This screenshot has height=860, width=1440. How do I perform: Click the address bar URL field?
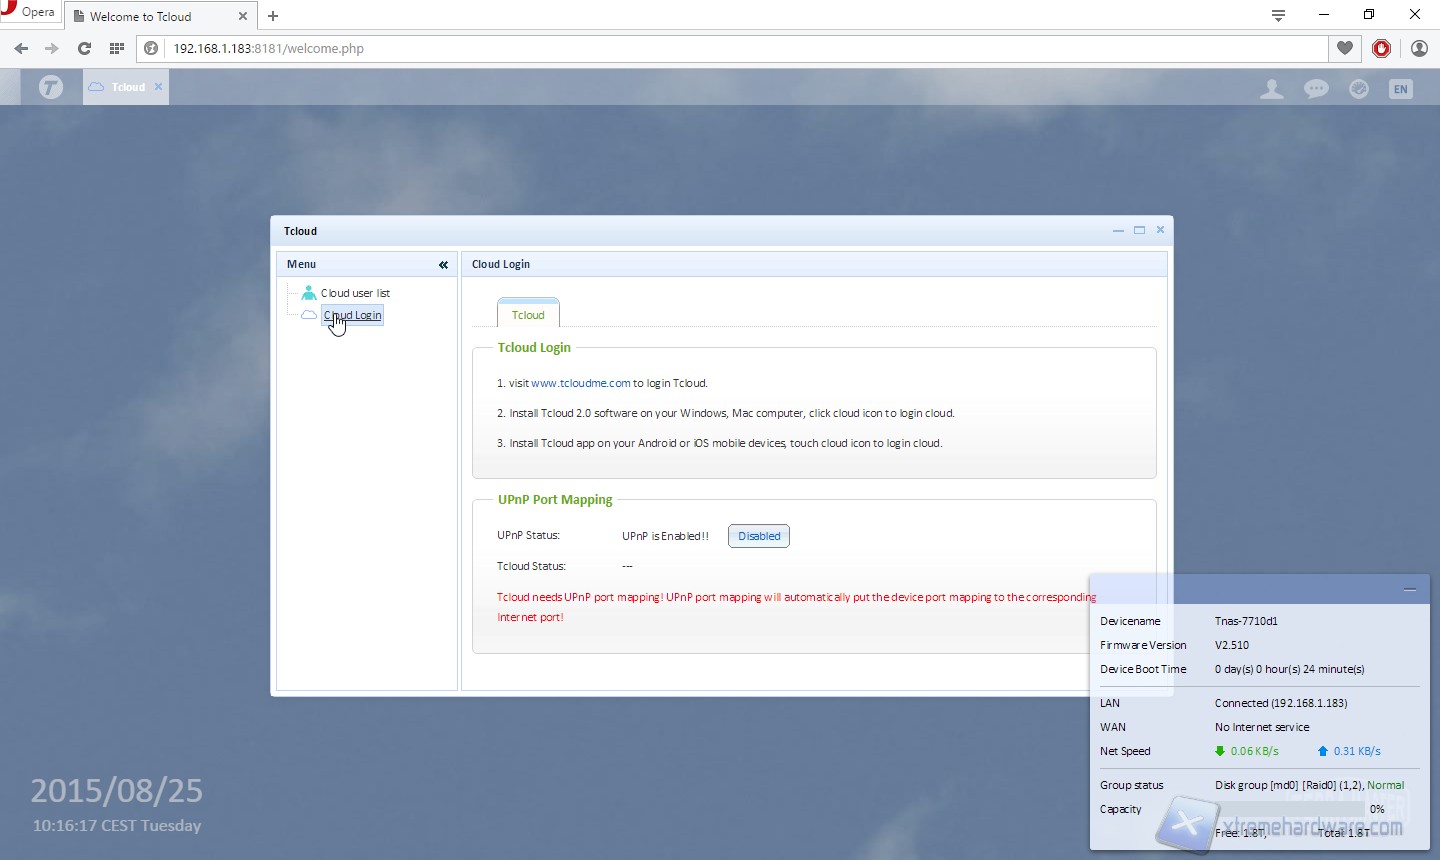pyautogui.click(x=700, y=48)
